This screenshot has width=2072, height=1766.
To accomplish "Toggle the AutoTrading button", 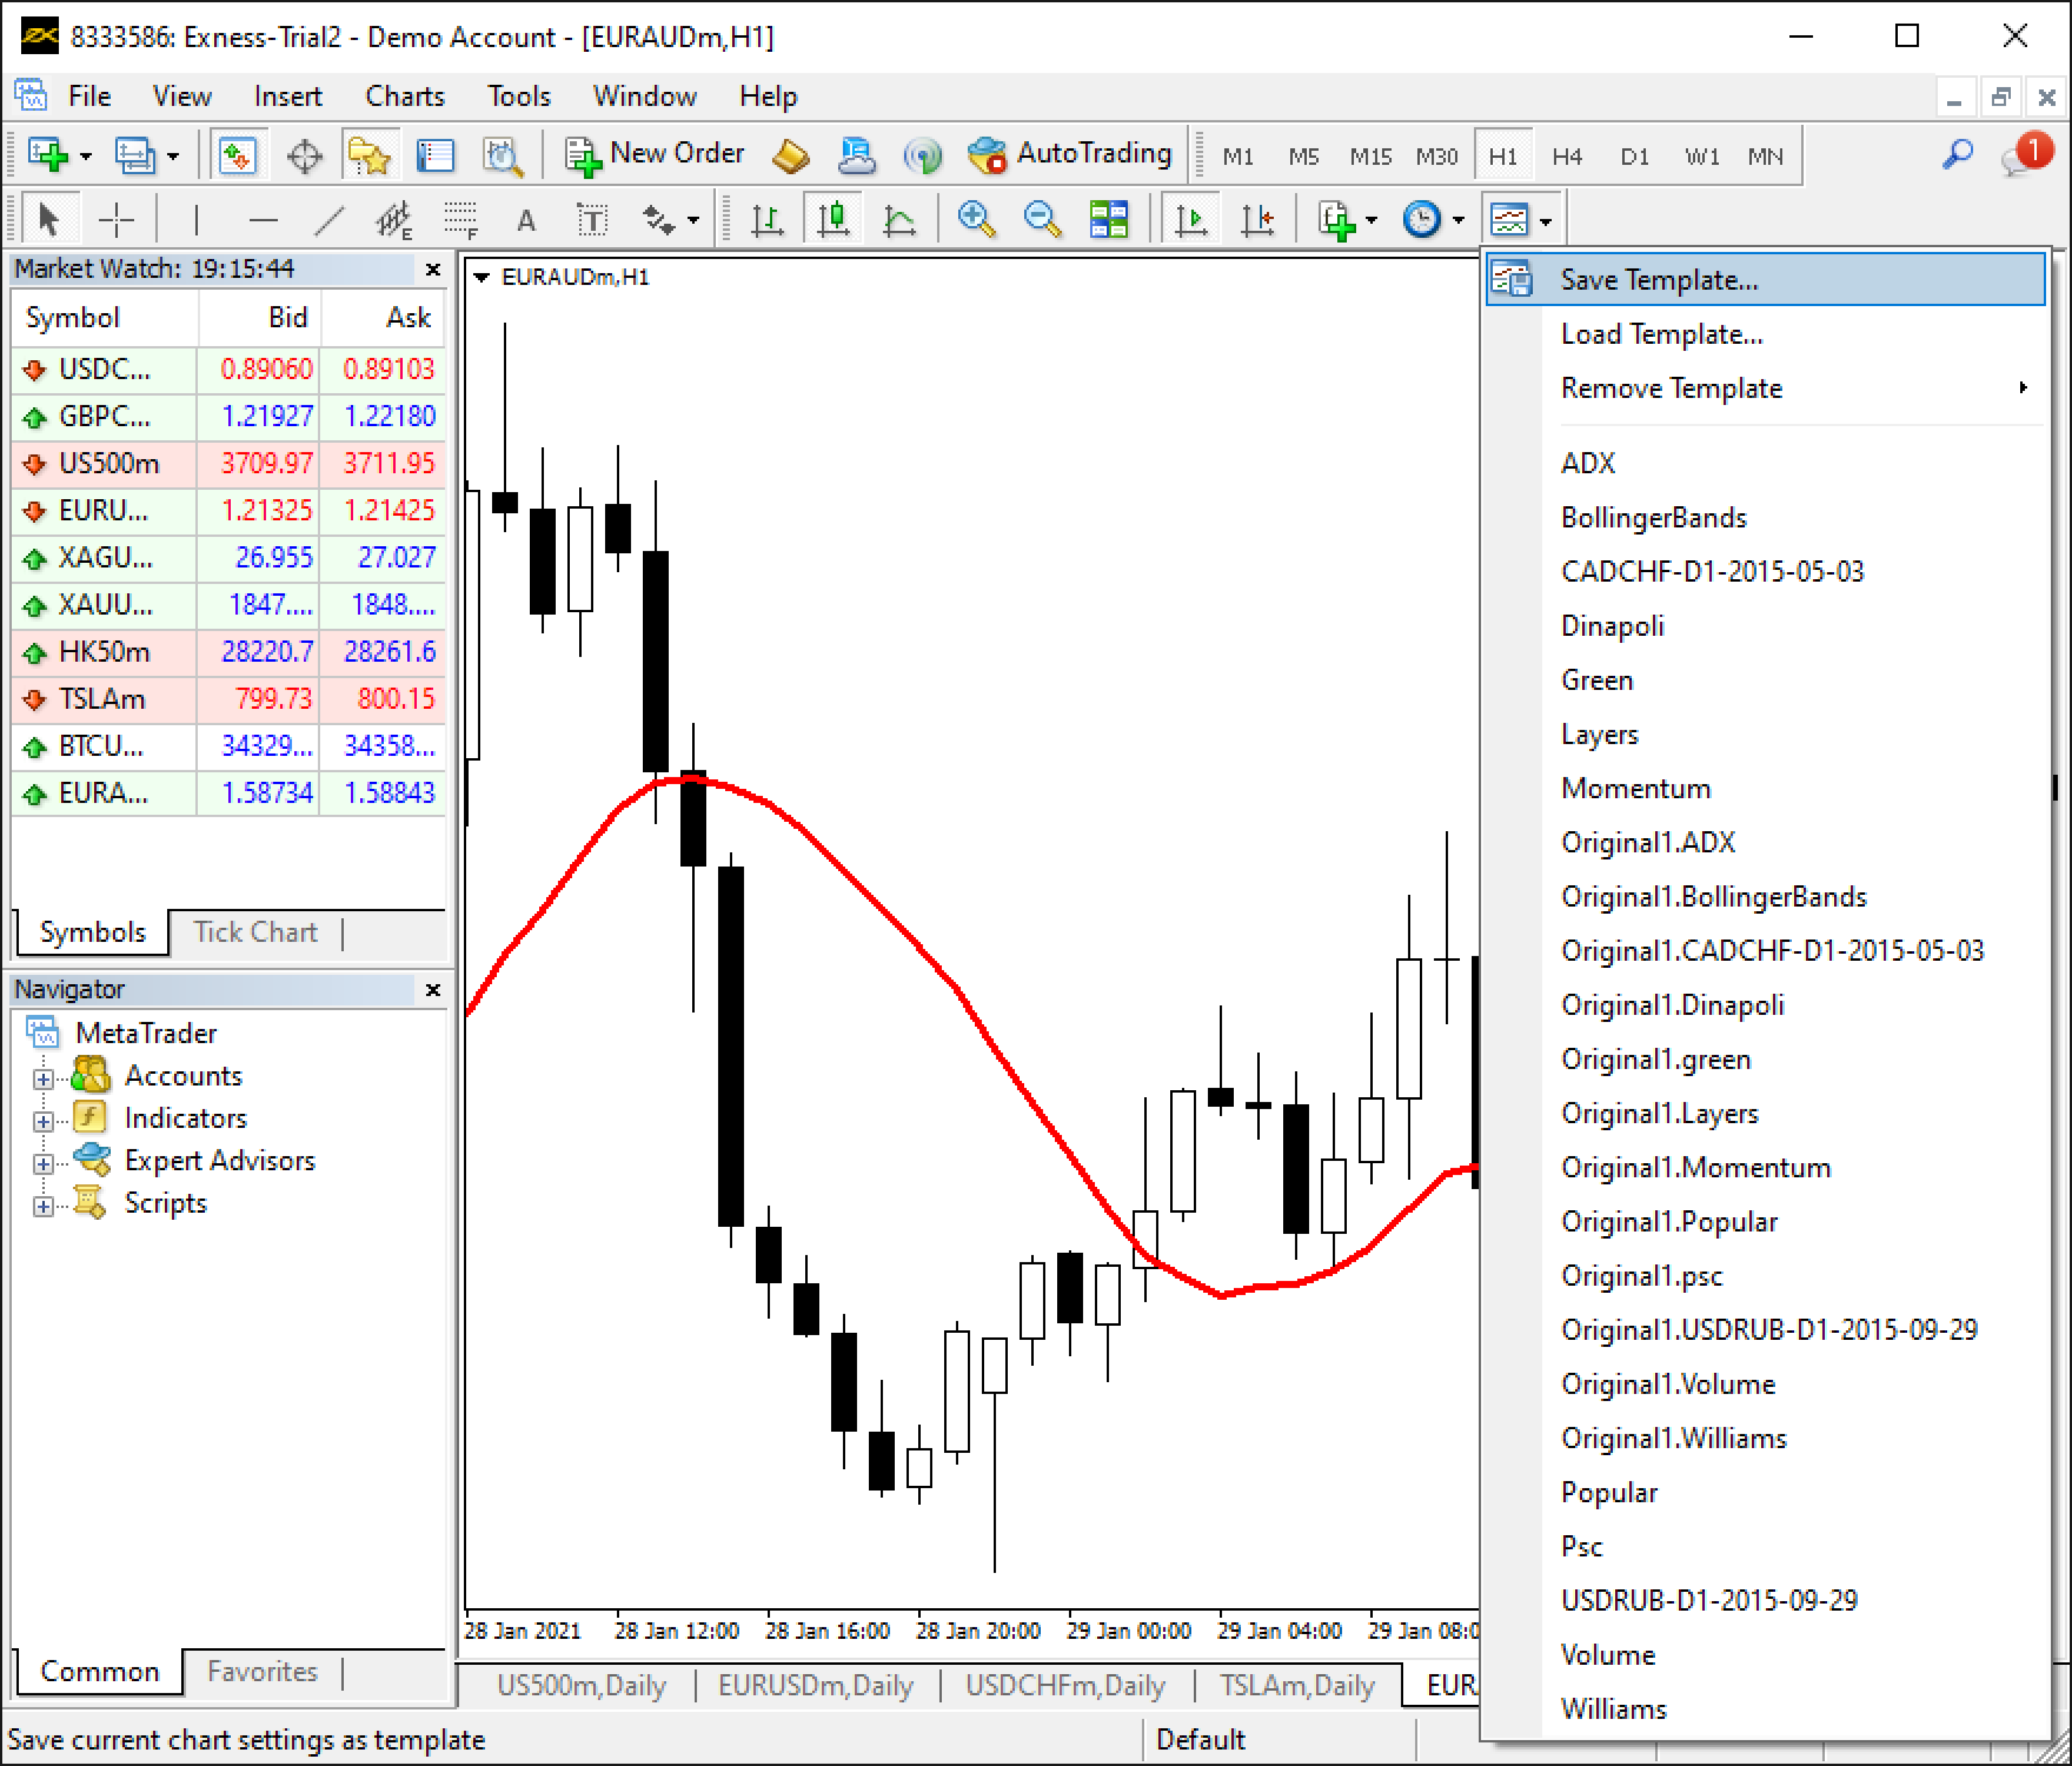I will (x=1069, y=154).
